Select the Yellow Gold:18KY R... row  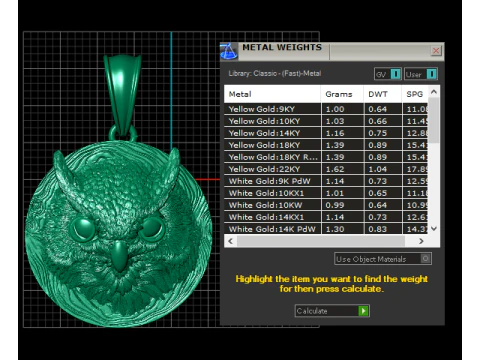coord(326,157)
